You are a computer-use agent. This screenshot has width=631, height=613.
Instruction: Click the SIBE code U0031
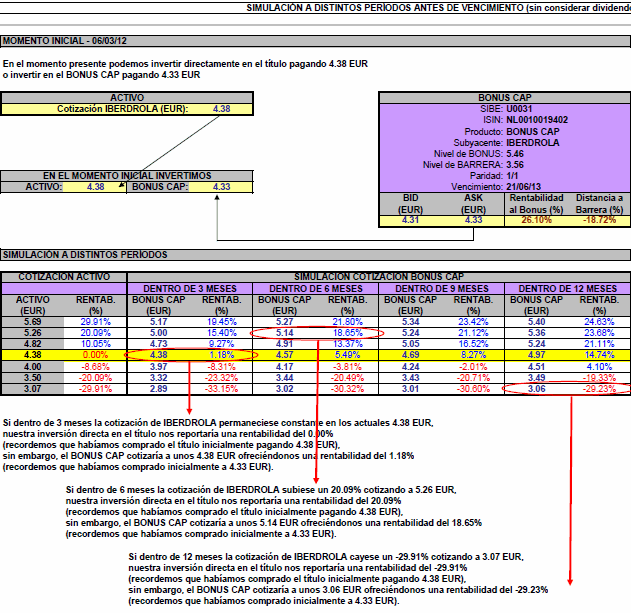click(519, 109)
